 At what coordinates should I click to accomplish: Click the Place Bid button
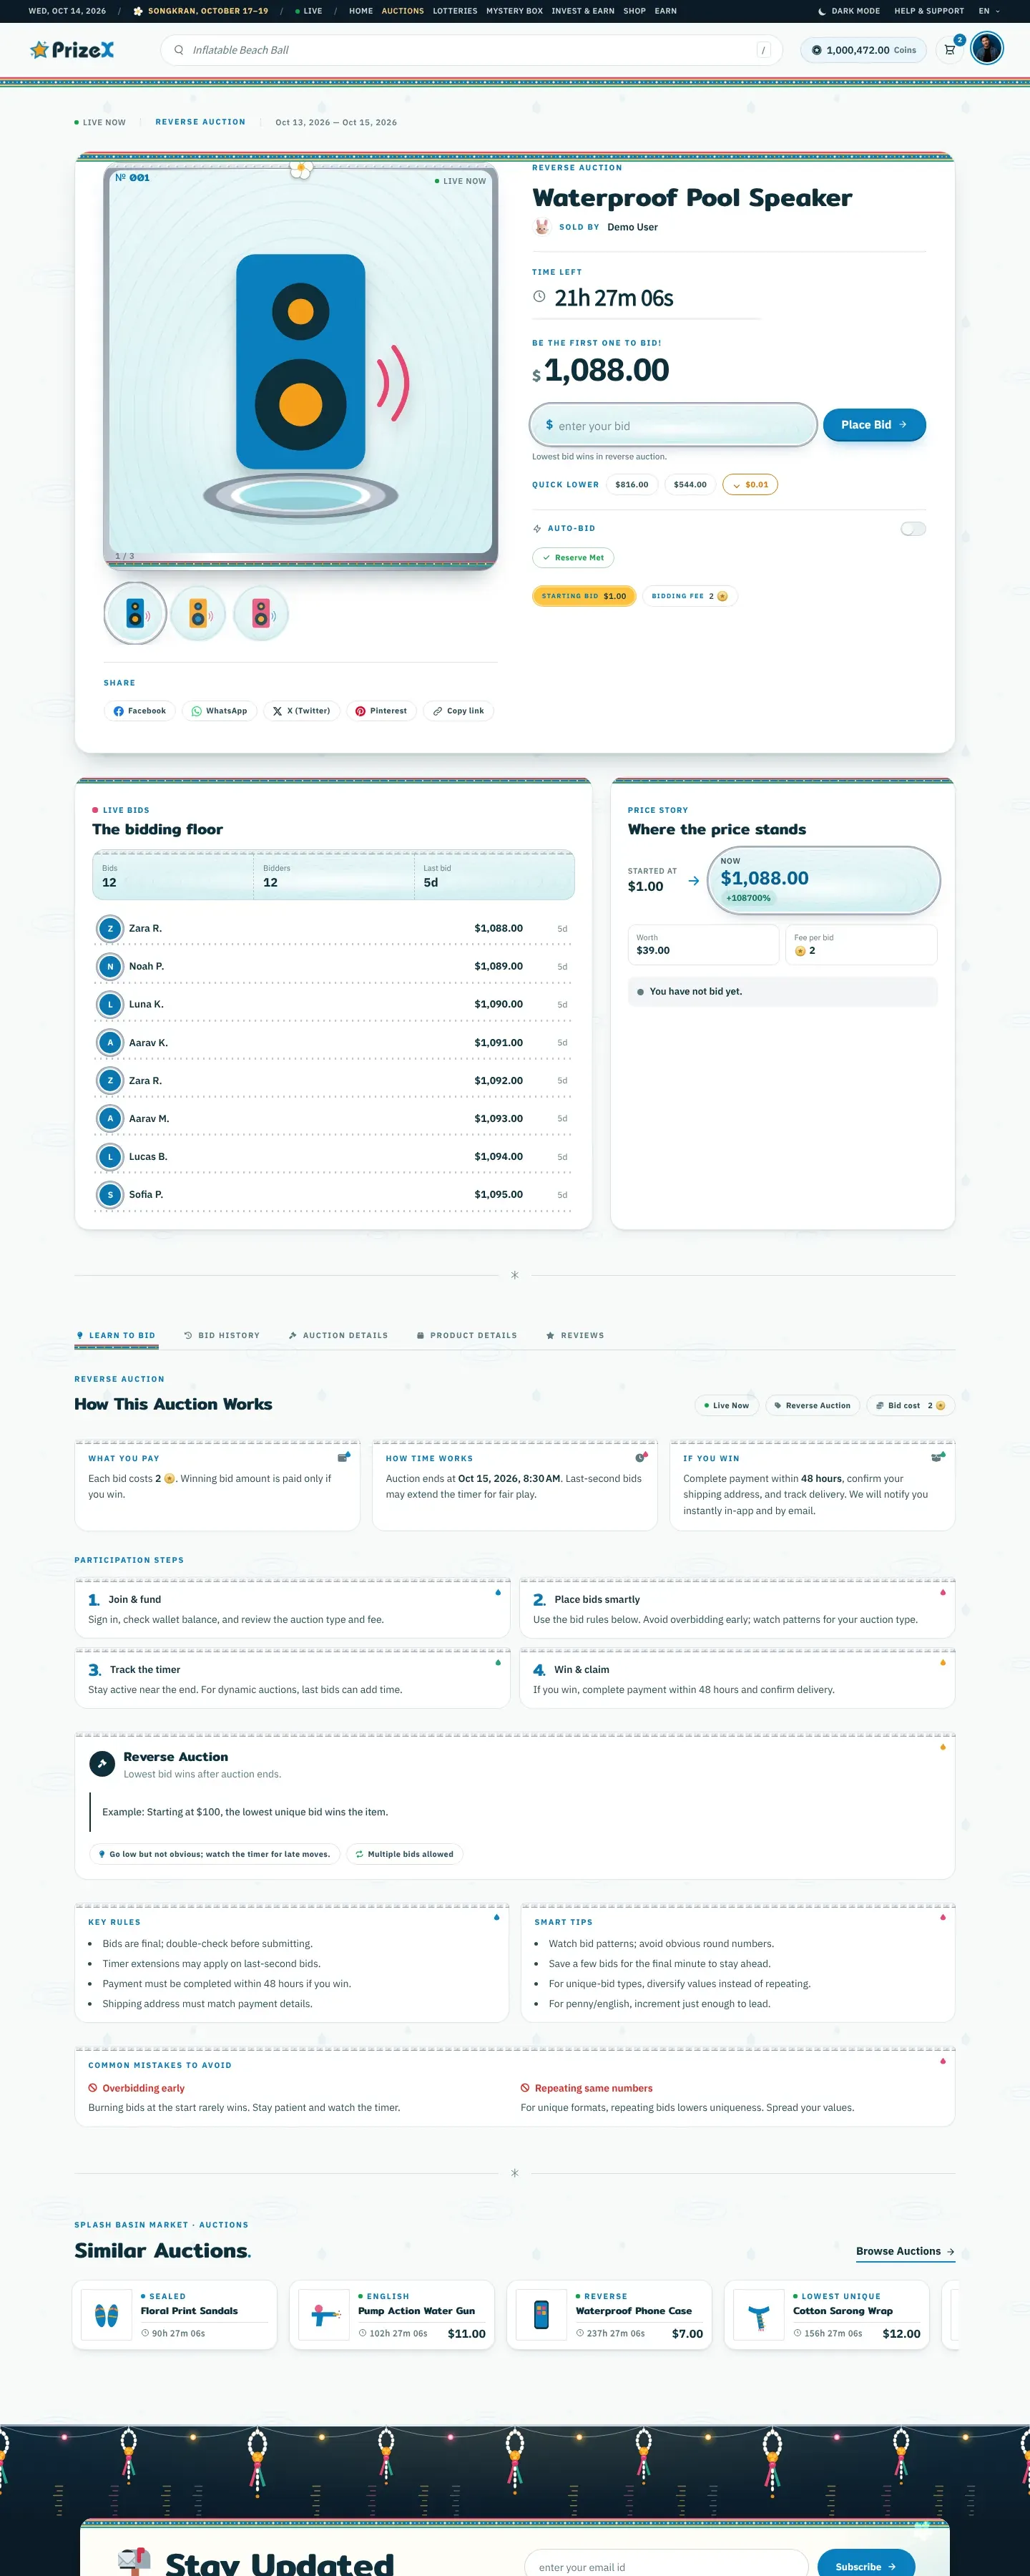[874, 425]
